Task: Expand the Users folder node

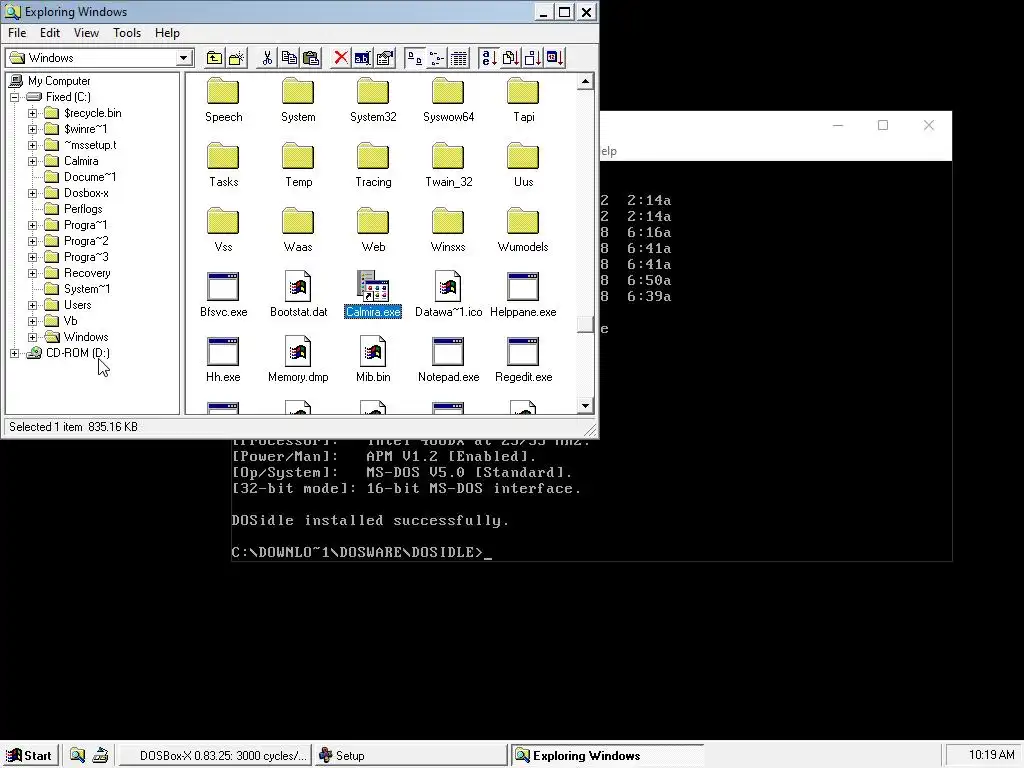Action: tap(33, 306)
